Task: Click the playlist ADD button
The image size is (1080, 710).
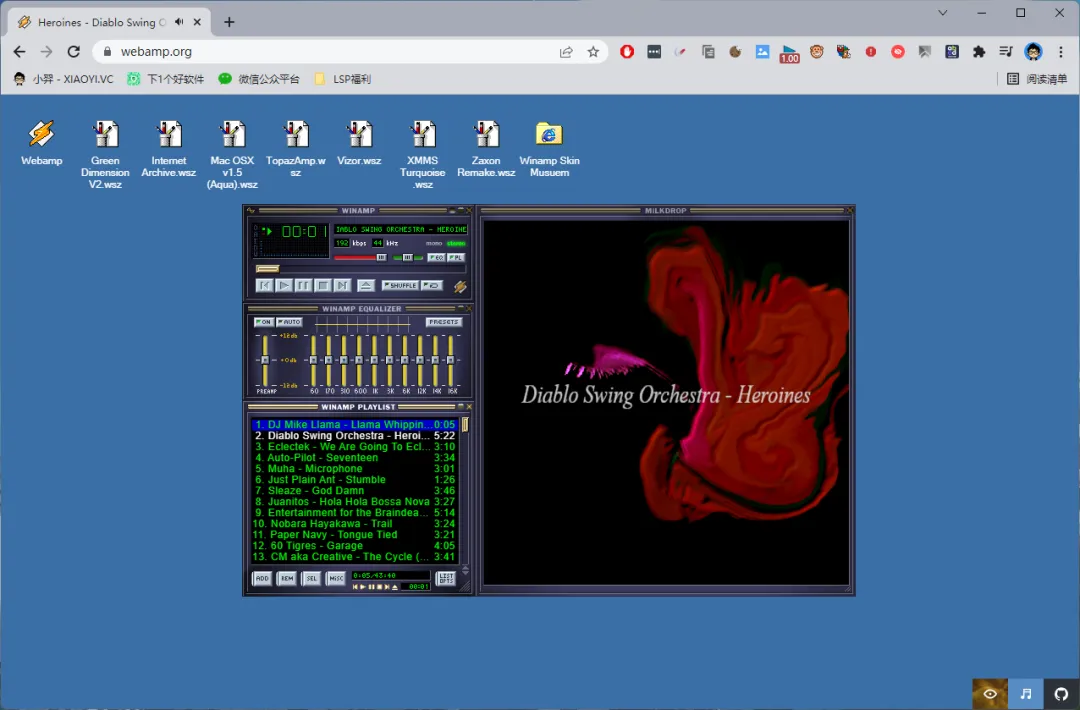Action: click(x=262, y=578)
